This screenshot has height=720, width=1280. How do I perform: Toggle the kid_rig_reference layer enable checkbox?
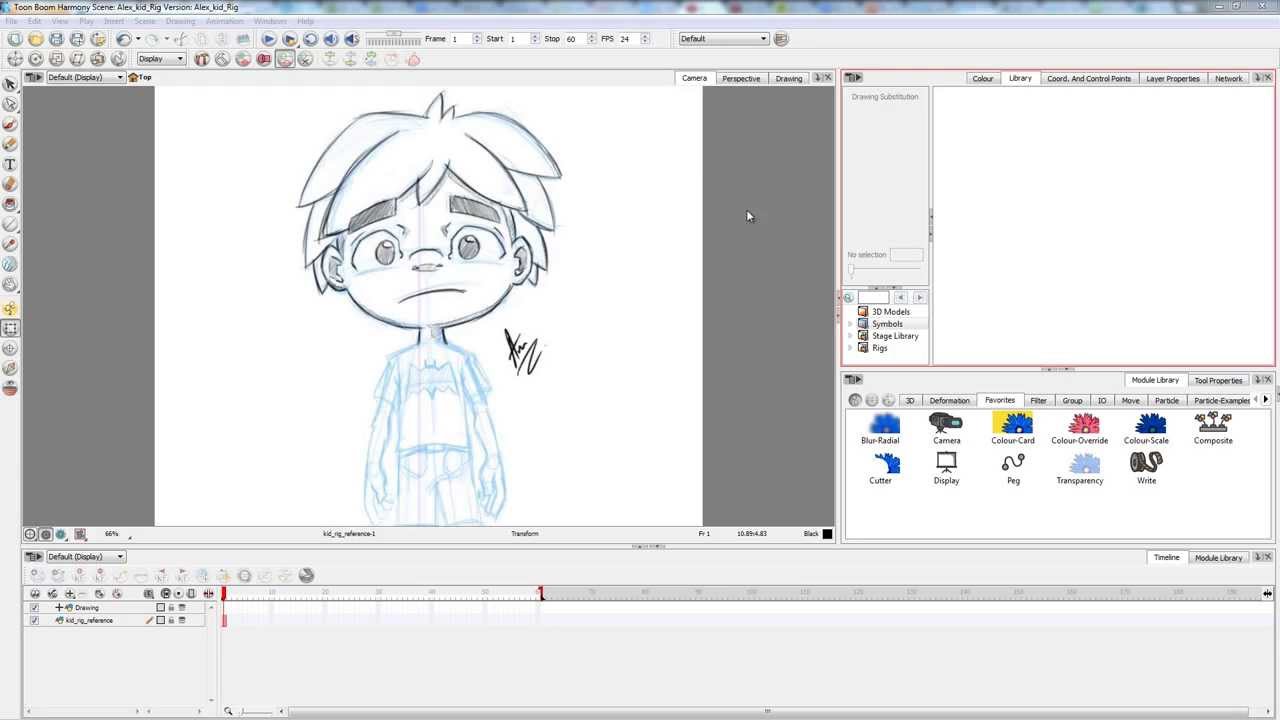[34, 621]
